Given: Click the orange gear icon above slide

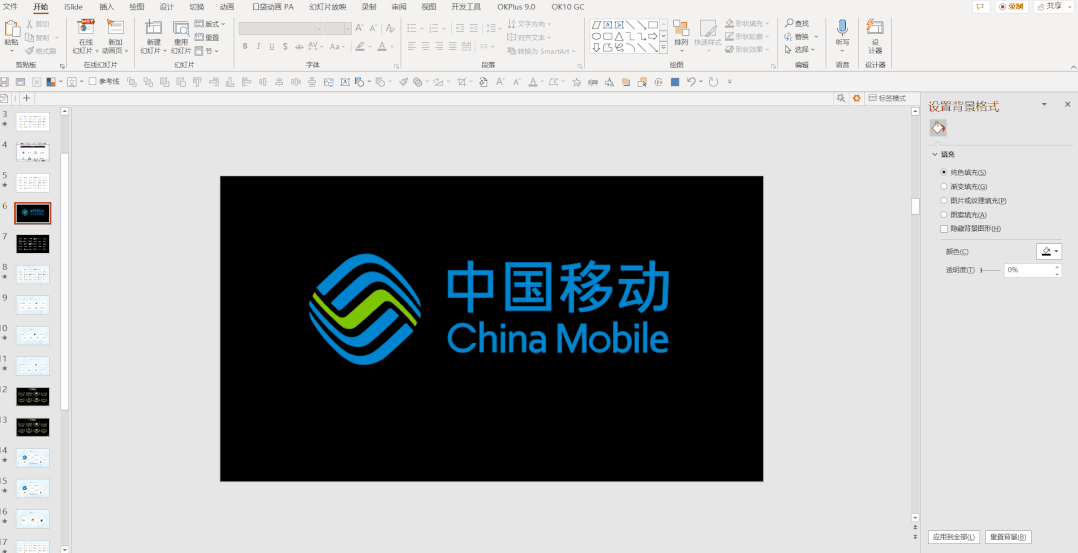Looking at the screenshot, I should [x=857, y=98].
